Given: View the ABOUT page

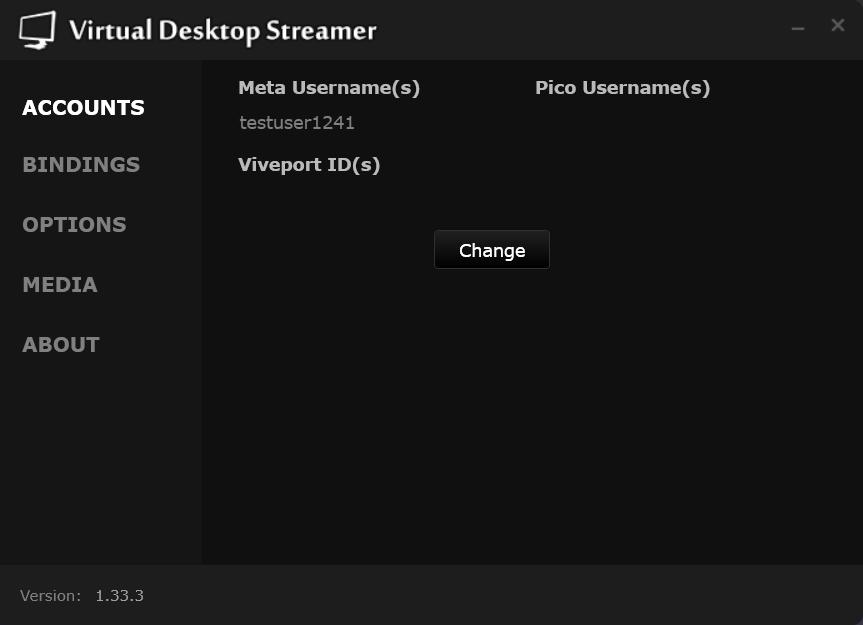Looking at the screenshot, I should (61, 345).
